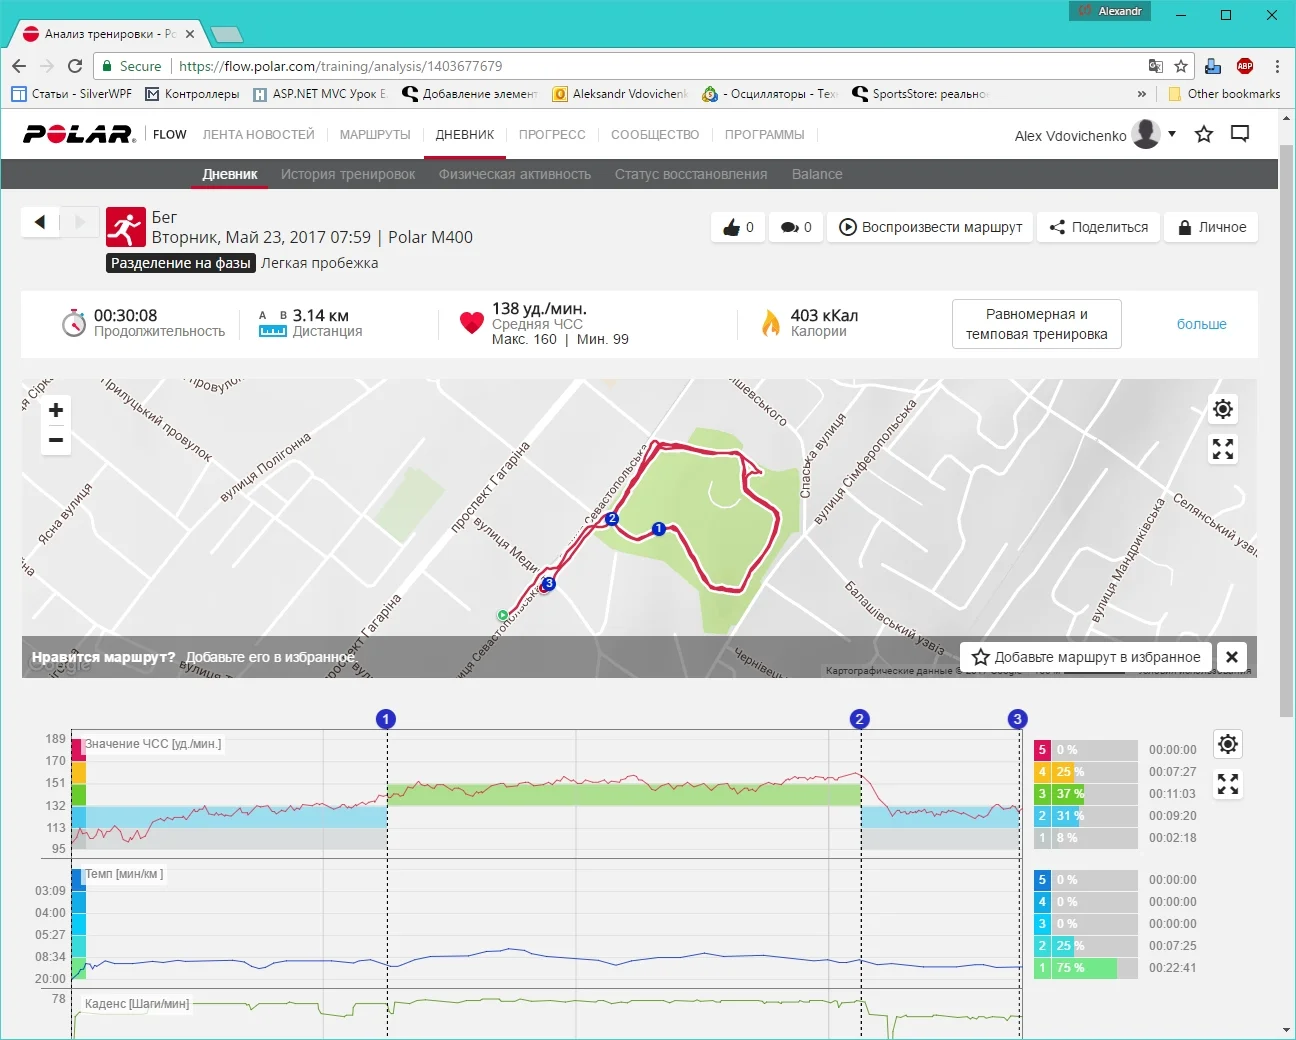Expand the charts to fullscreen

point(1228,784)
